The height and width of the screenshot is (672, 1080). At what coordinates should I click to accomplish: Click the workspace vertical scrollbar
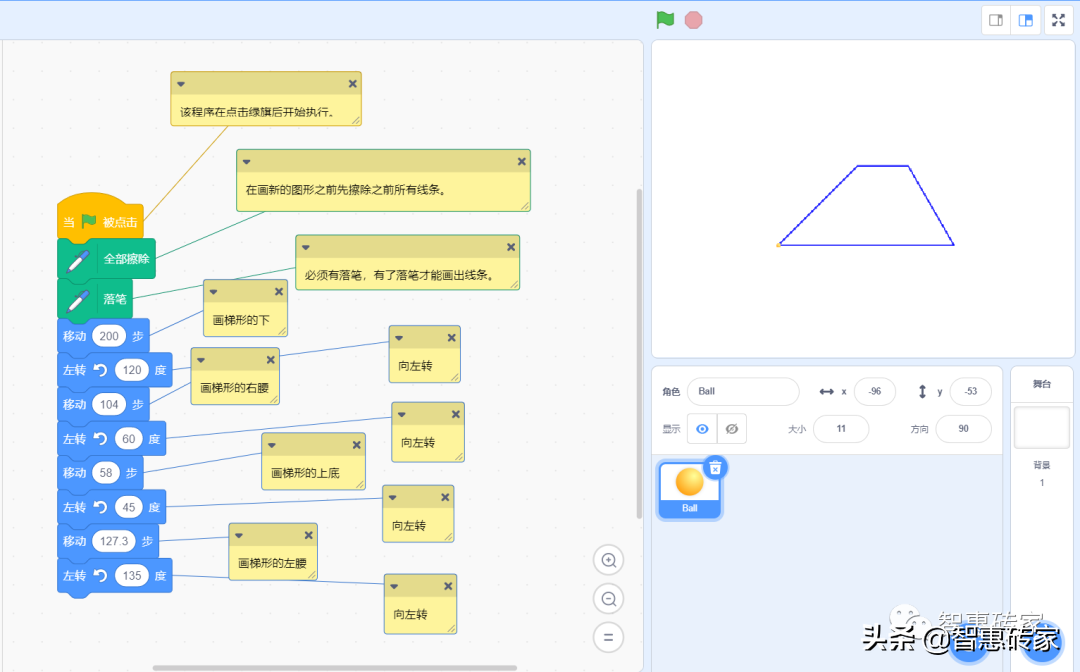click(x=639, y=353)
